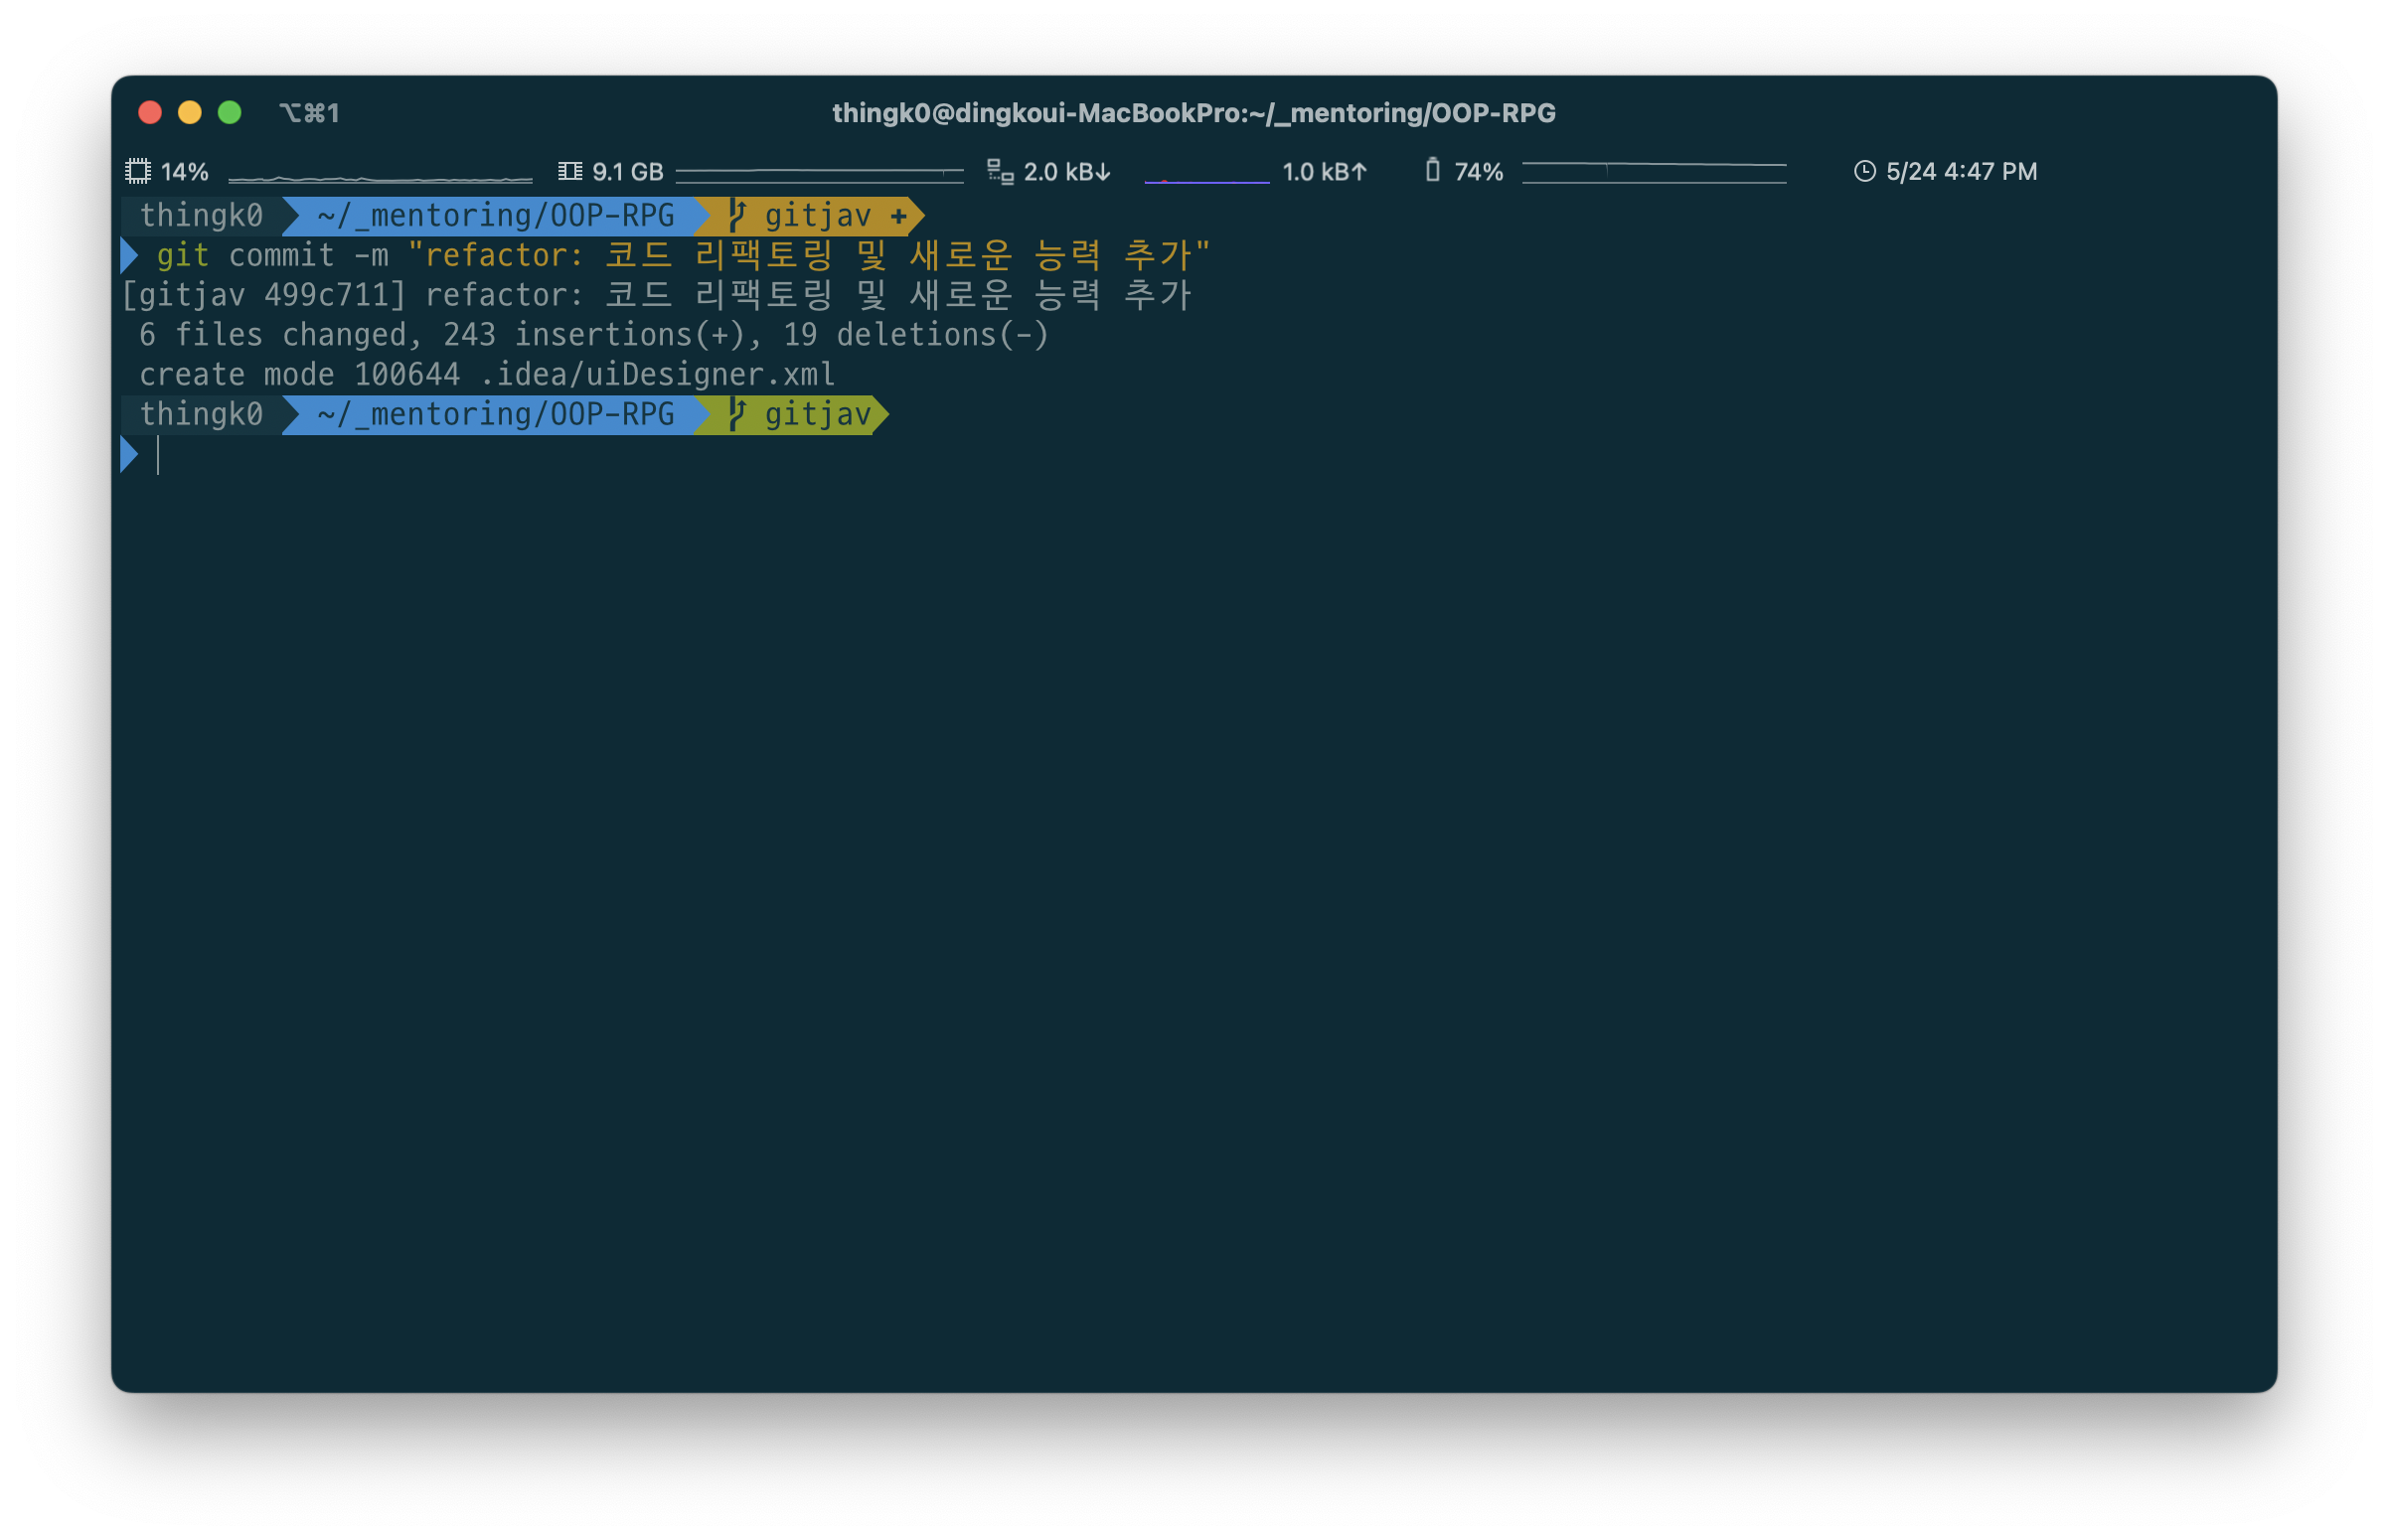Viewport: 2389px width, 1540px height.
Task: Click the ⌥⌘1 window shortcut label
Action: 309,113
